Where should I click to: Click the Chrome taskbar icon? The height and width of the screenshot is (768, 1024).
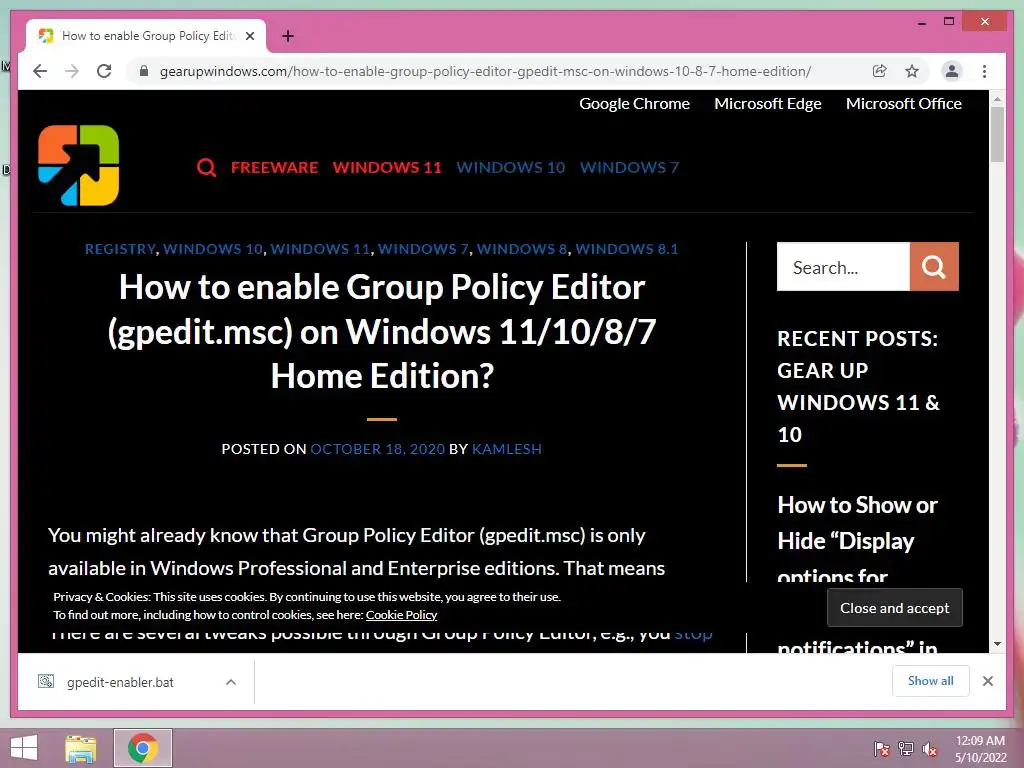click(142, 748)
